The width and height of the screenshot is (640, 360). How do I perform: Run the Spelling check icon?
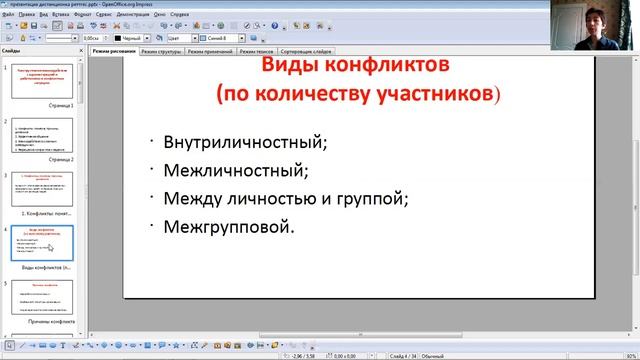[93, 26]
